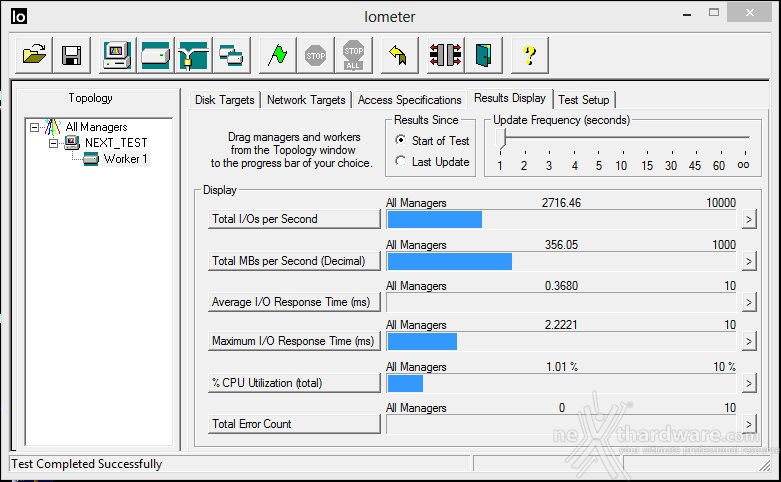Click All Managers tree icon
The image size is (781, 482).
pos(52,127)
